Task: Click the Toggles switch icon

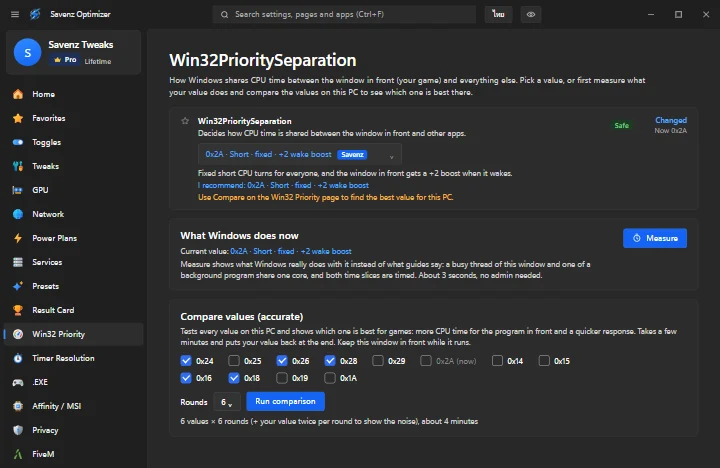Action: pyautogui.click(x=18, y=142)
